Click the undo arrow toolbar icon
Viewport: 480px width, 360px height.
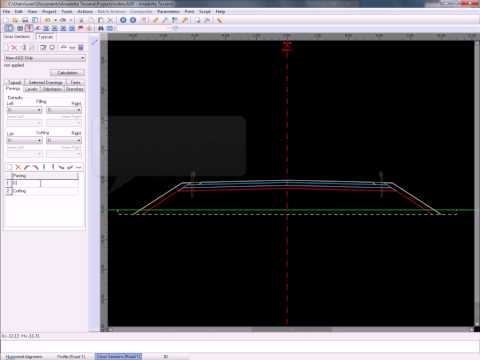coord(47,20)
